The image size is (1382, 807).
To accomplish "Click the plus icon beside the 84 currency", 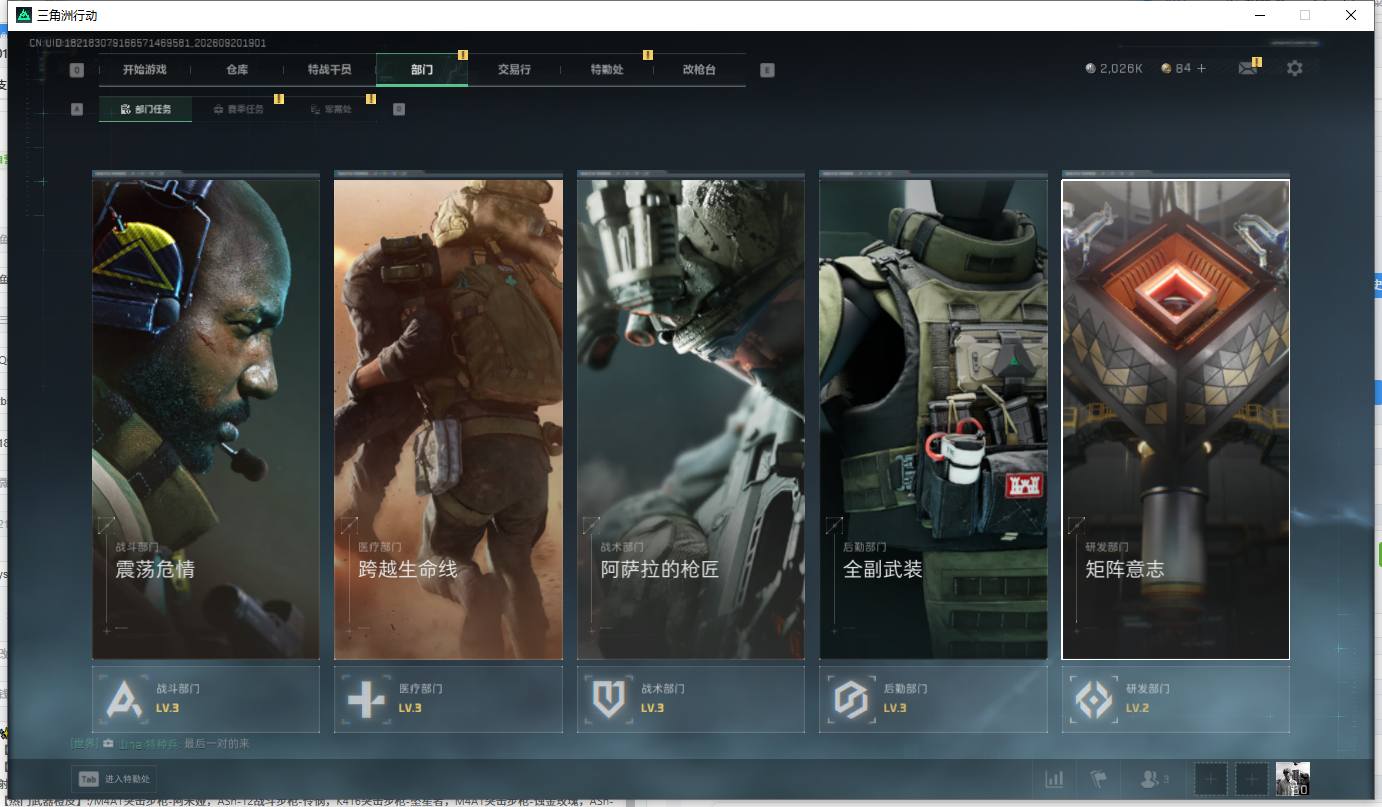I will click(x=1201, y=69).
